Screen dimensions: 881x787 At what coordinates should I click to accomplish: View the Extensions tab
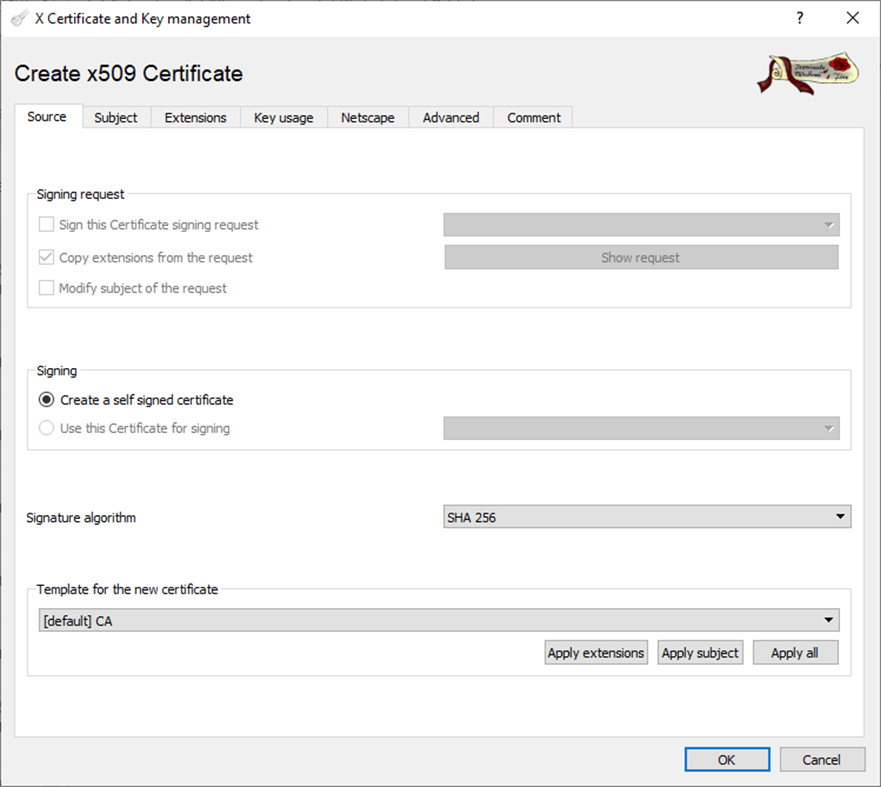195,117
